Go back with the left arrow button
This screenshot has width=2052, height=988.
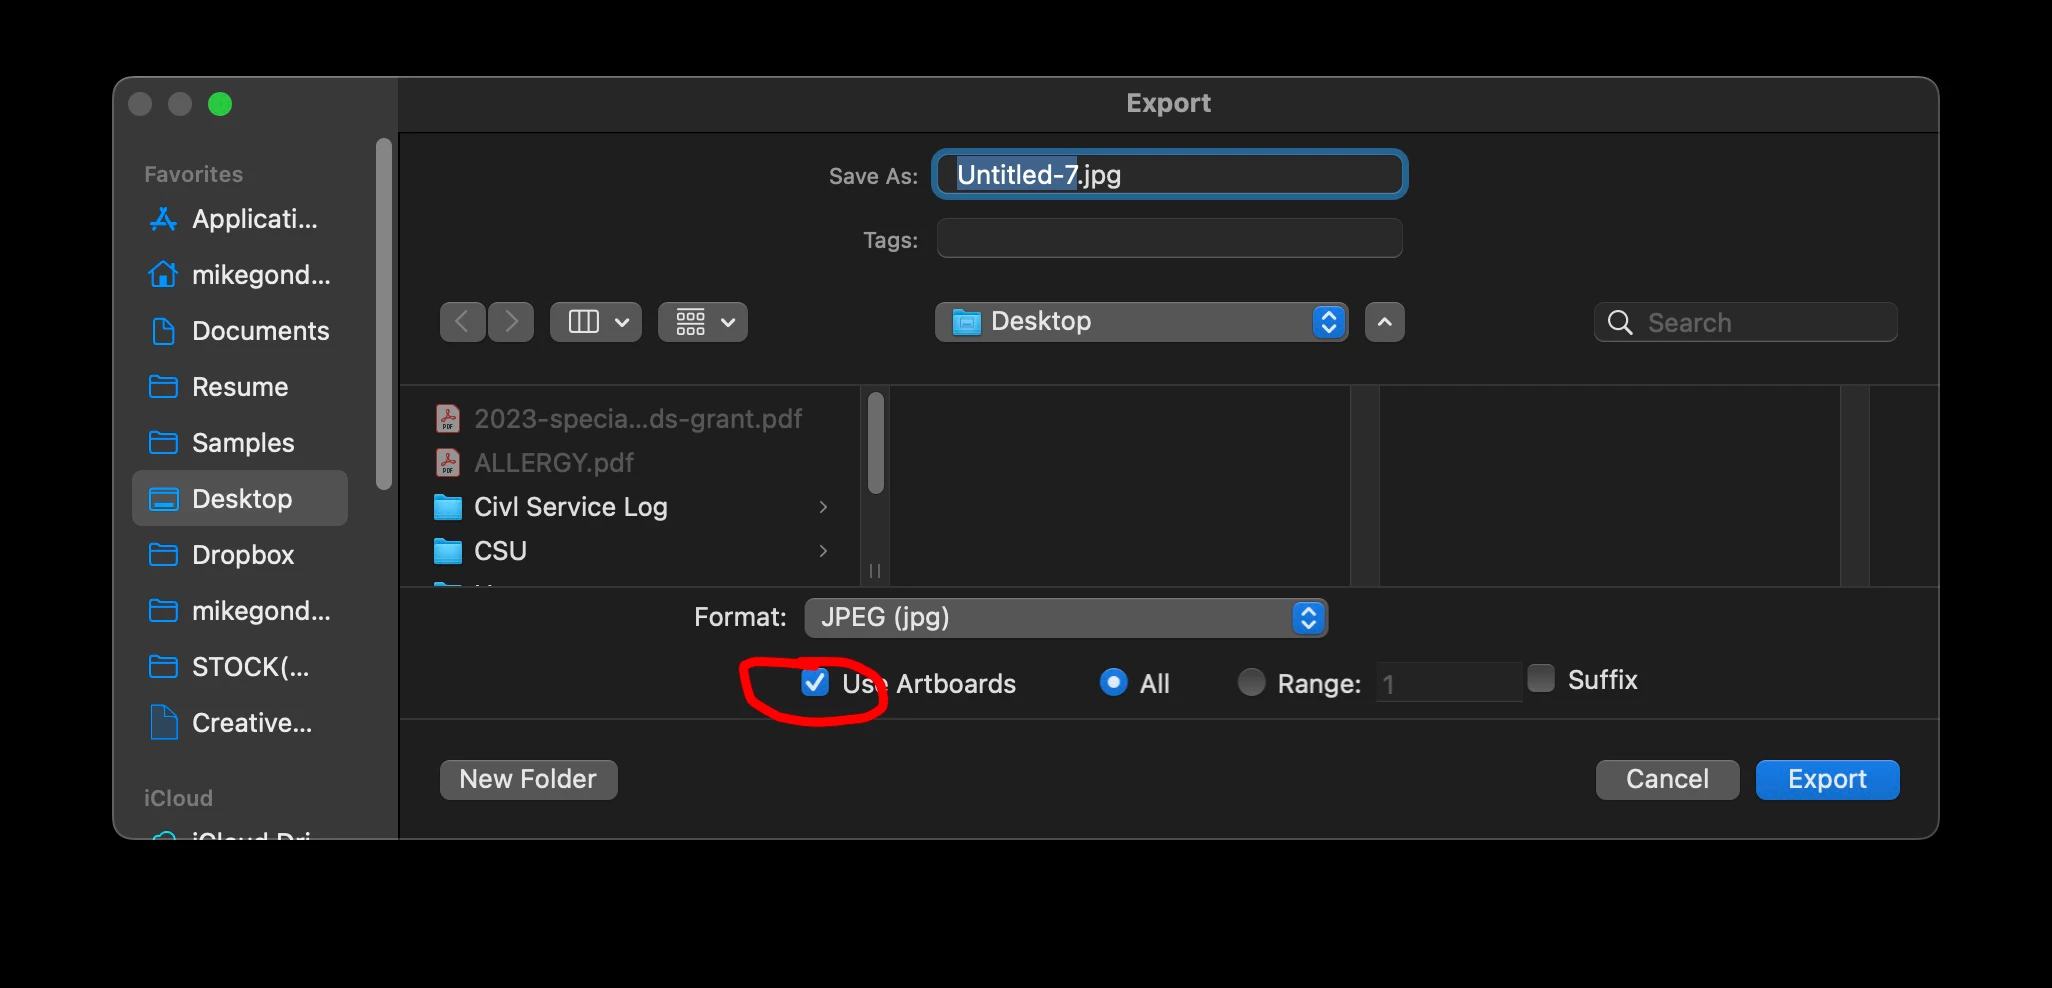point(463,322)
